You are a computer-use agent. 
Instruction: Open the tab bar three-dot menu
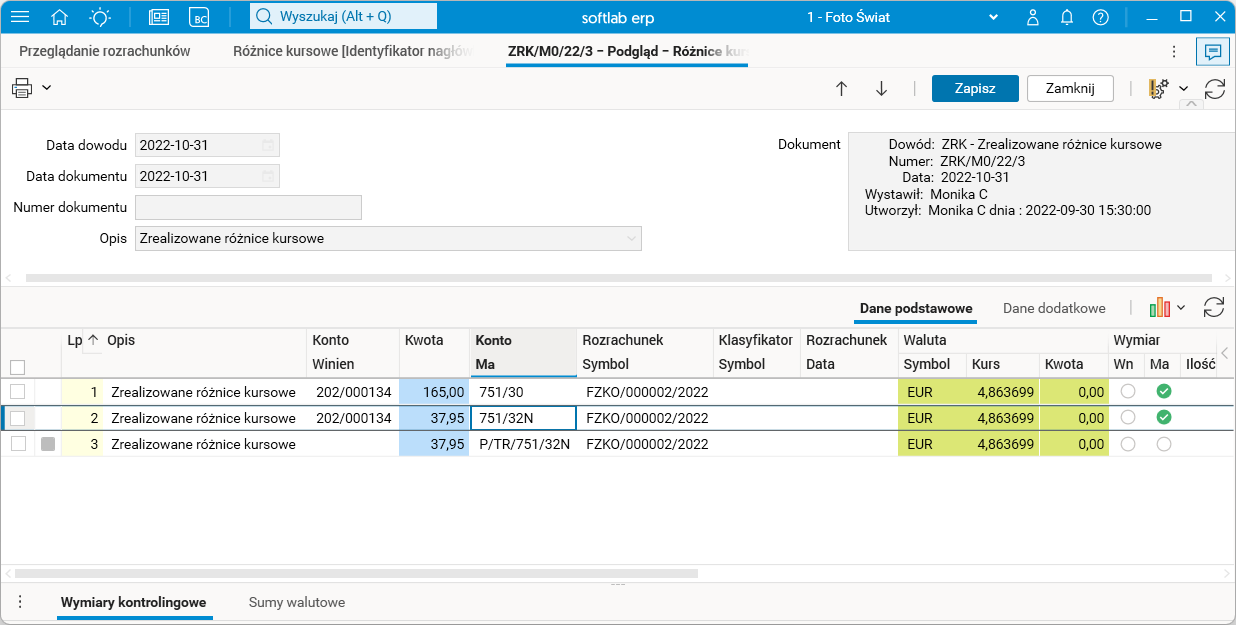pyautogui.click(x=1174, y=51)
